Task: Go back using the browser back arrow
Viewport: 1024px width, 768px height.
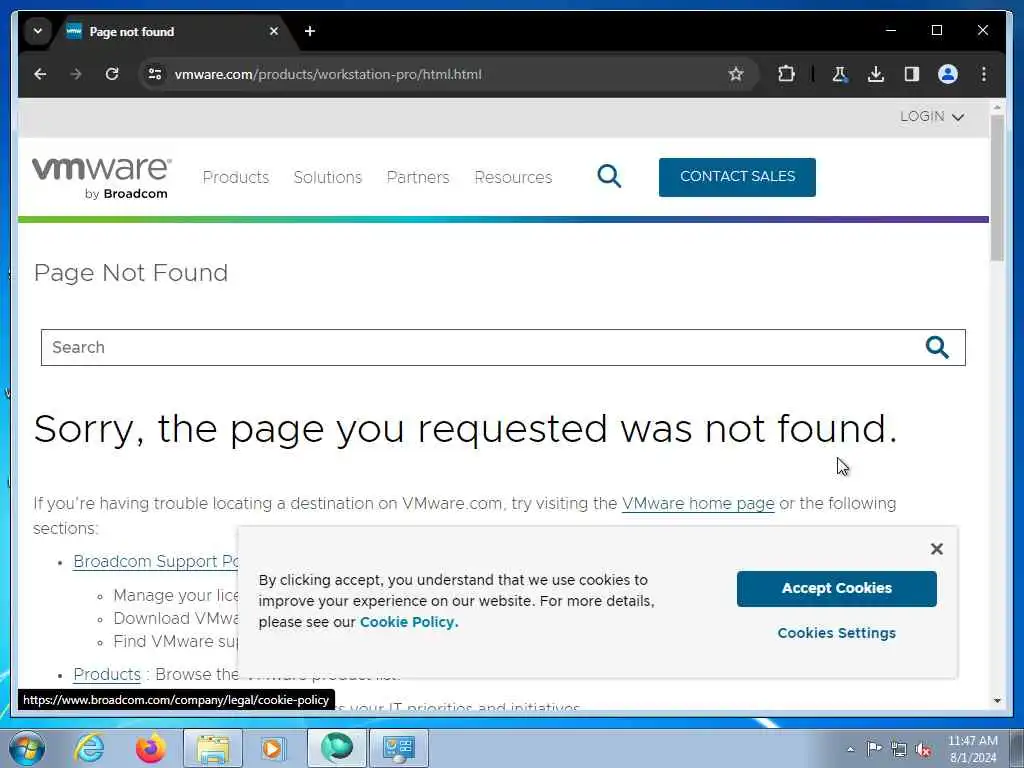Action: pos(40,74)
